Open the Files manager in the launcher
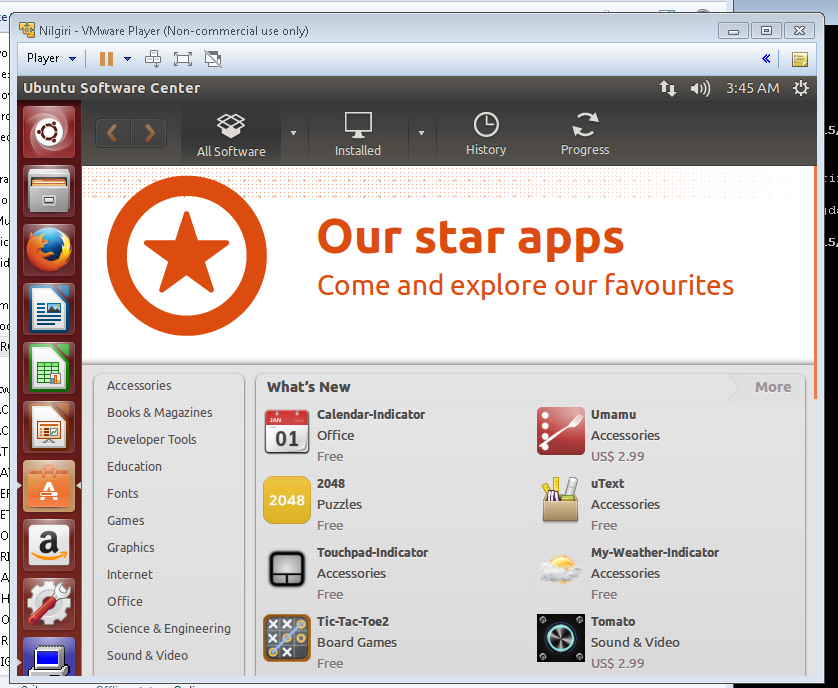This screenshot has height=688, width=838. (49, 191)
